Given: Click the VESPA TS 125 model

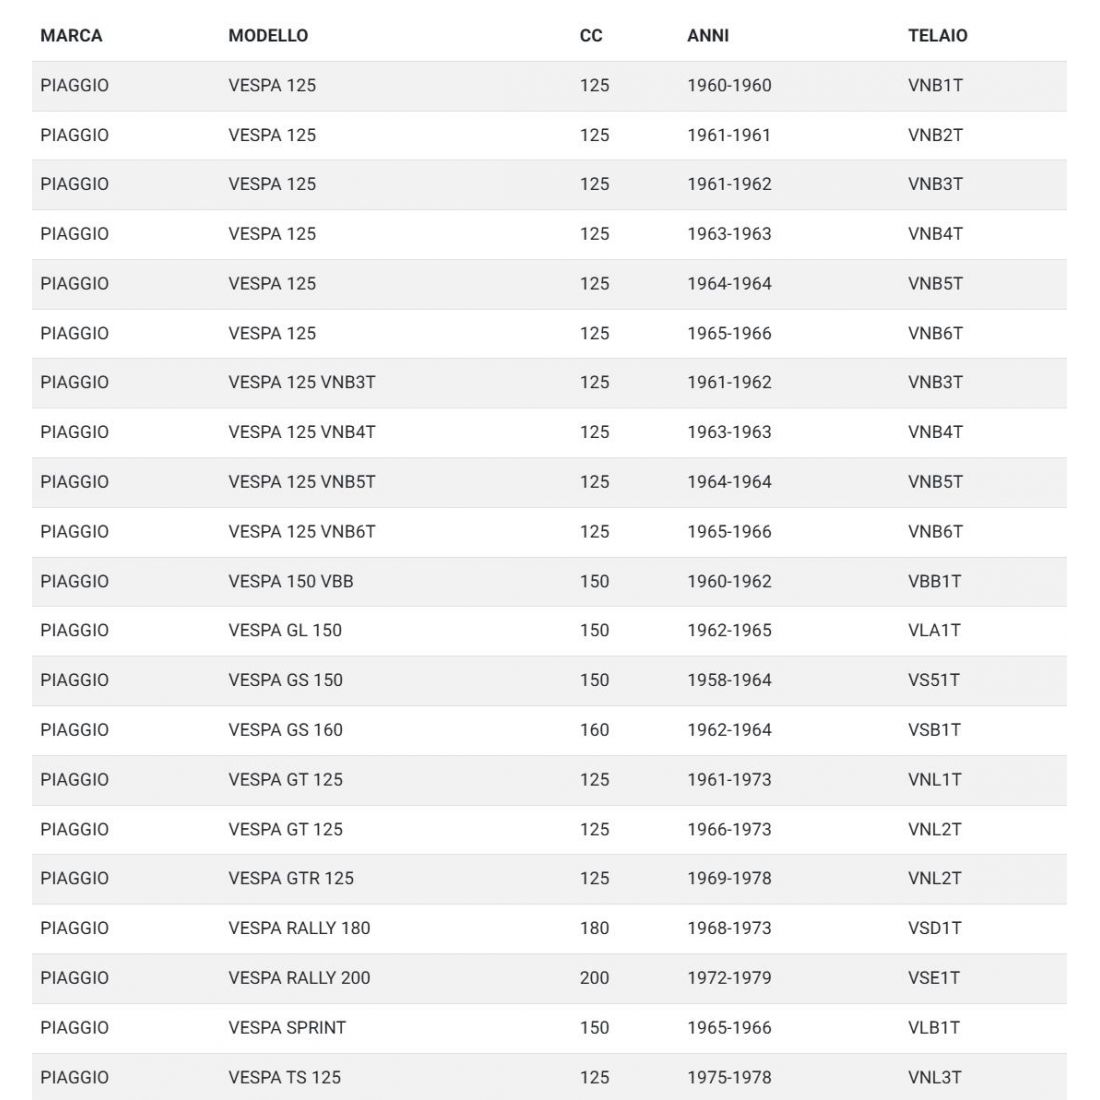Looking at the screenshot, I should click(x=284, y=1077).
